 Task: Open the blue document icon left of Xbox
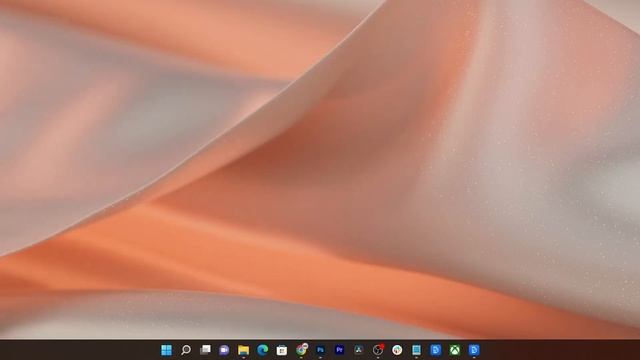point(436,350)
